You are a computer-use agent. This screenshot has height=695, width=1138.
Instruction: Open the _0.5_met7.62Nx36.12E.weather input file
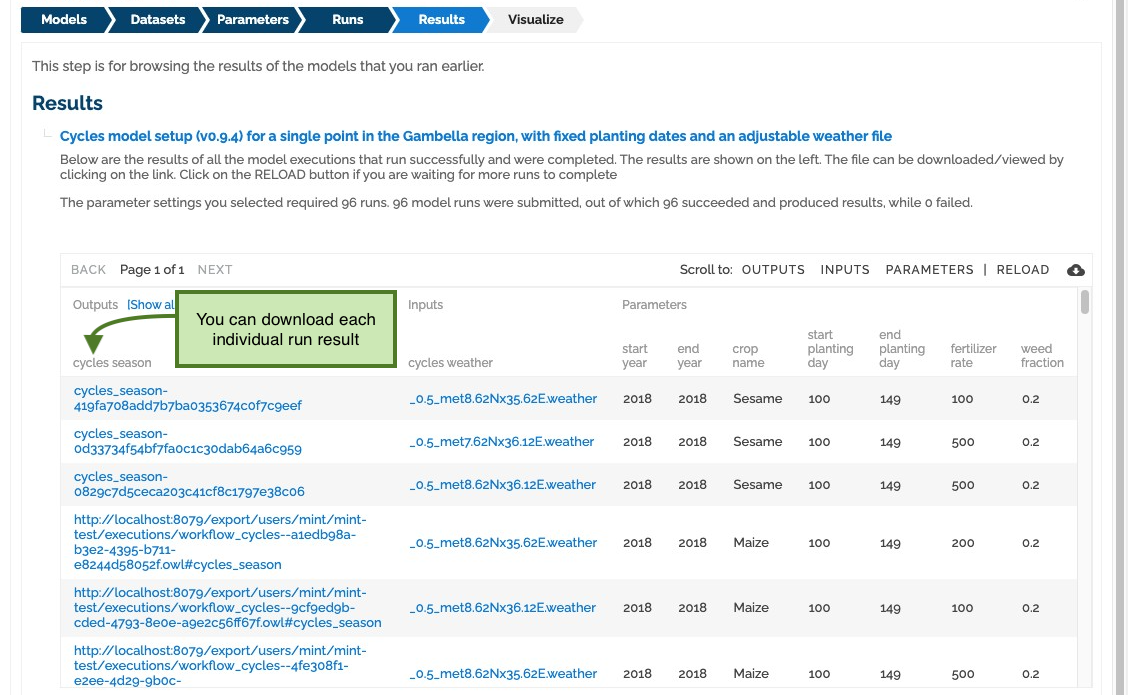[502, 441]
